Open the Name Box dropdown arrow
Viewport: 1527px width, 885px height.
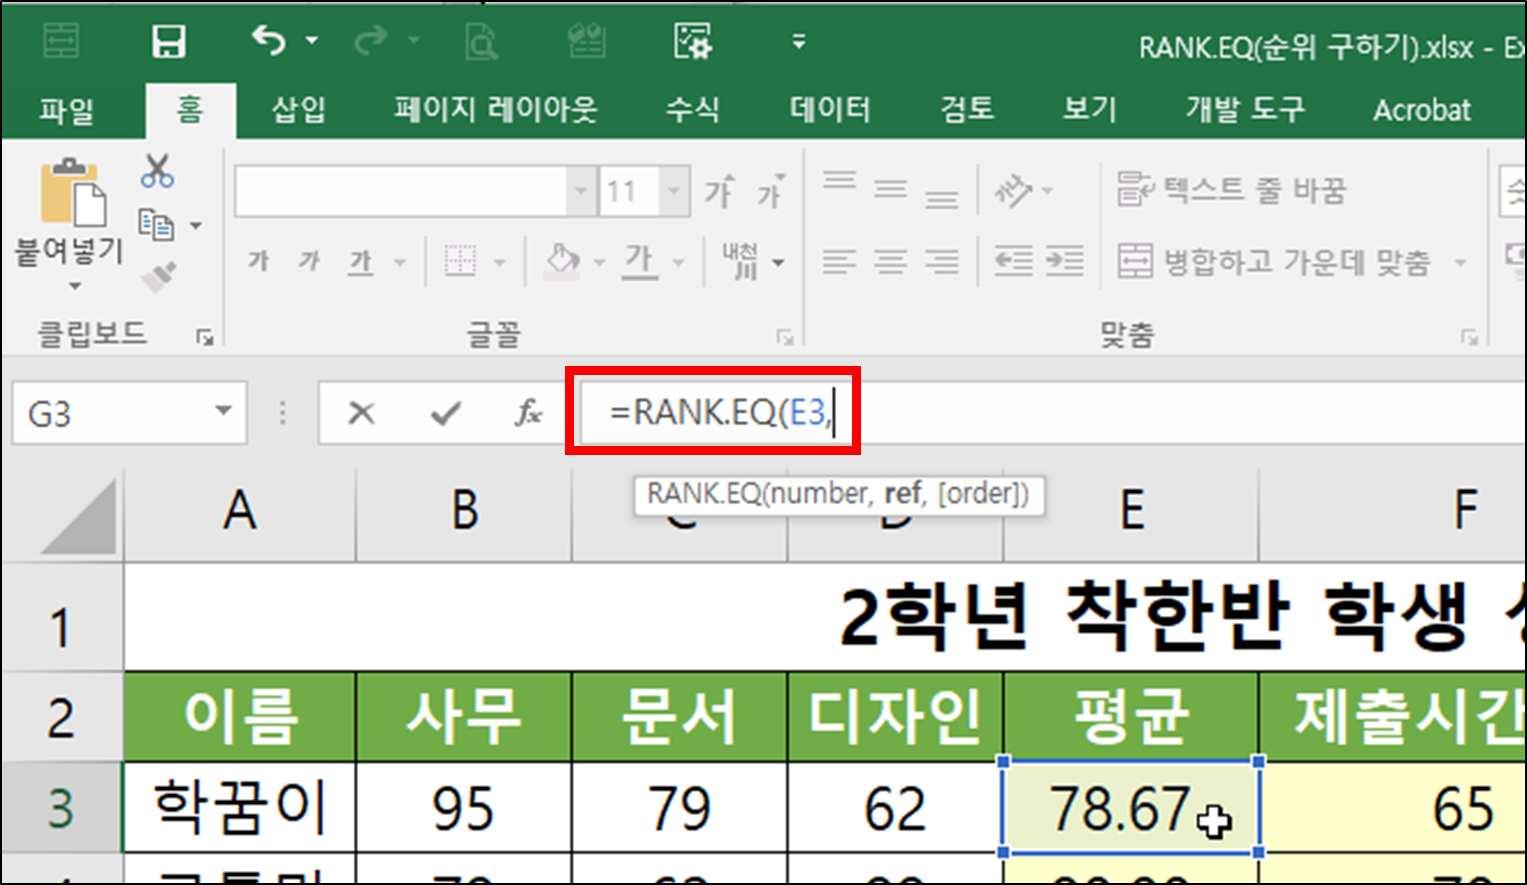tap(222, 412)
